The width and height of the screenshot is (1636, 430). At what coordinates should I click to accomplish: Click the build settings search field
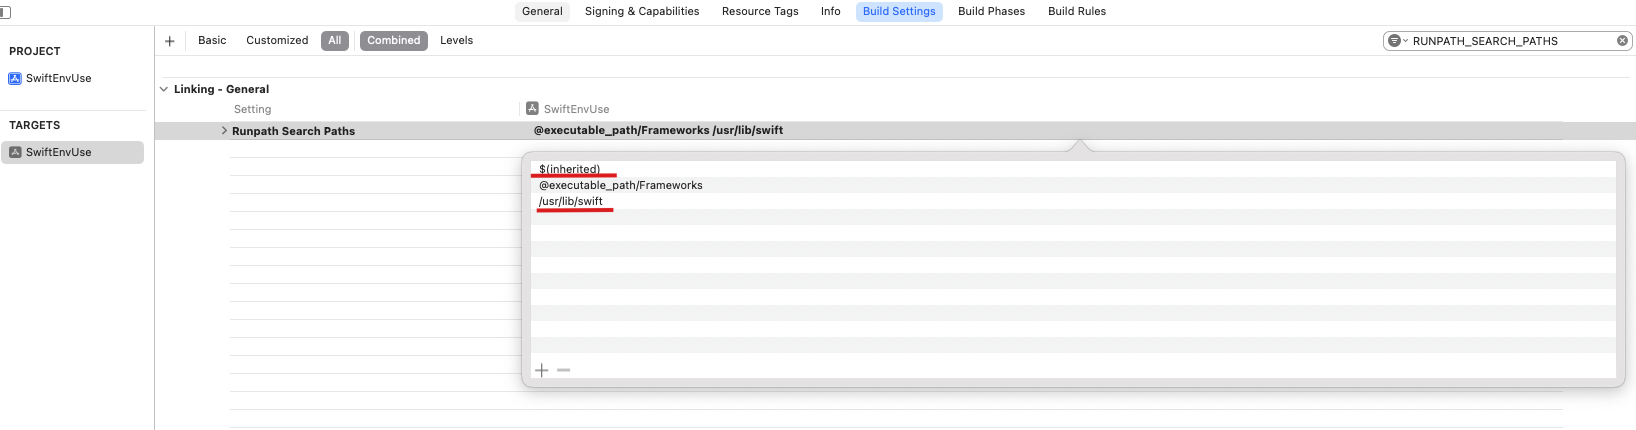tap(1510, 41)
